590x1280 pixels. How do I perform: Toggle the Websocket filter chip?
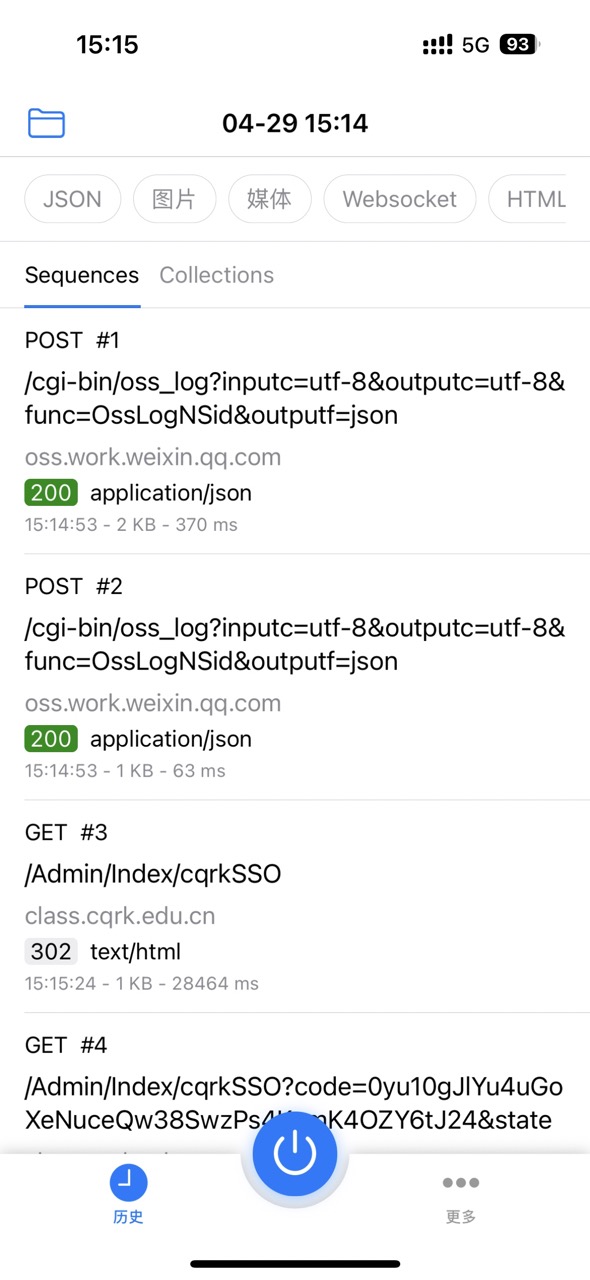399,199
